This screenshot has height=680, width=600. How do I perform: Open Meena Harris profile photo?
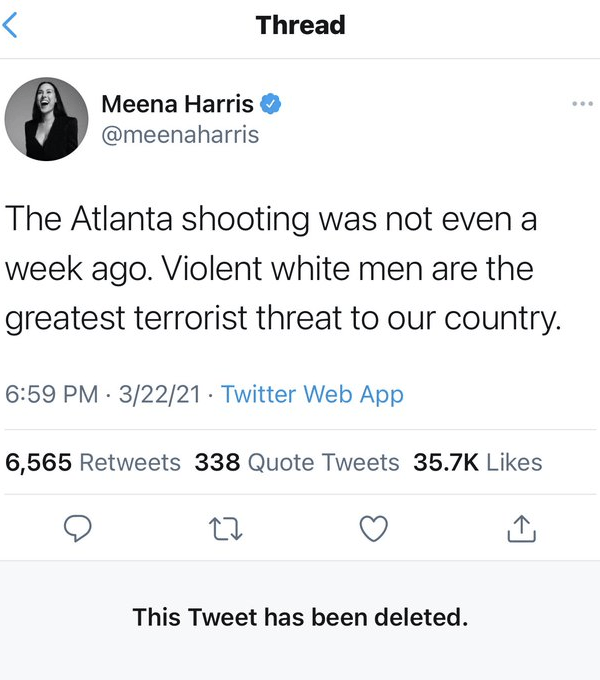pos(47,118)
